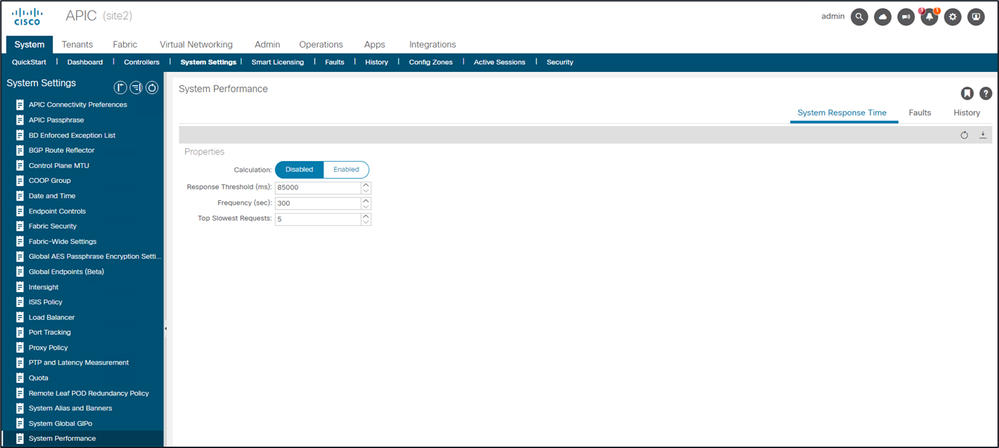The width and height of the screenshot is (999, 448).
Task: Open help via the question mark icon
Action: [x=986, y=94]
